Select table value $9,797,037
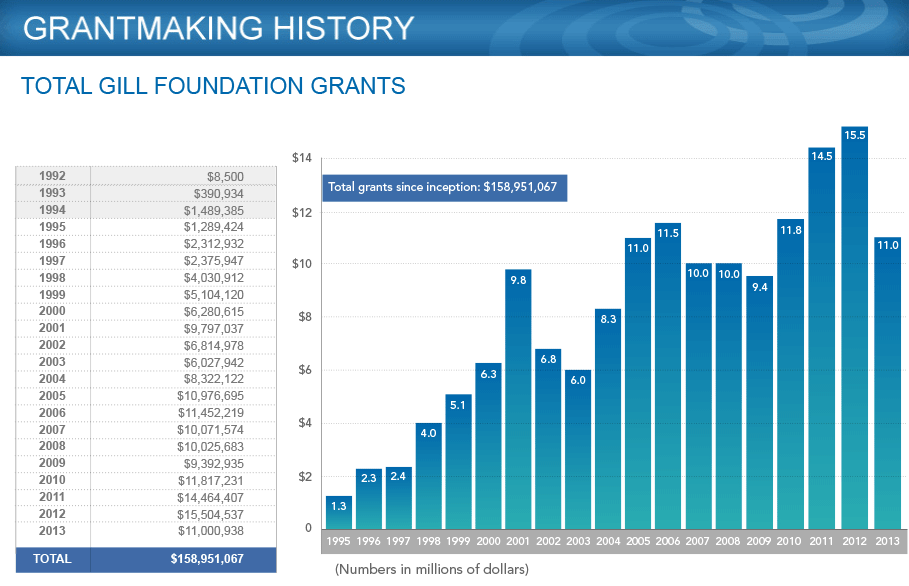The image size is (909, 586). click(x=213, y=329)
